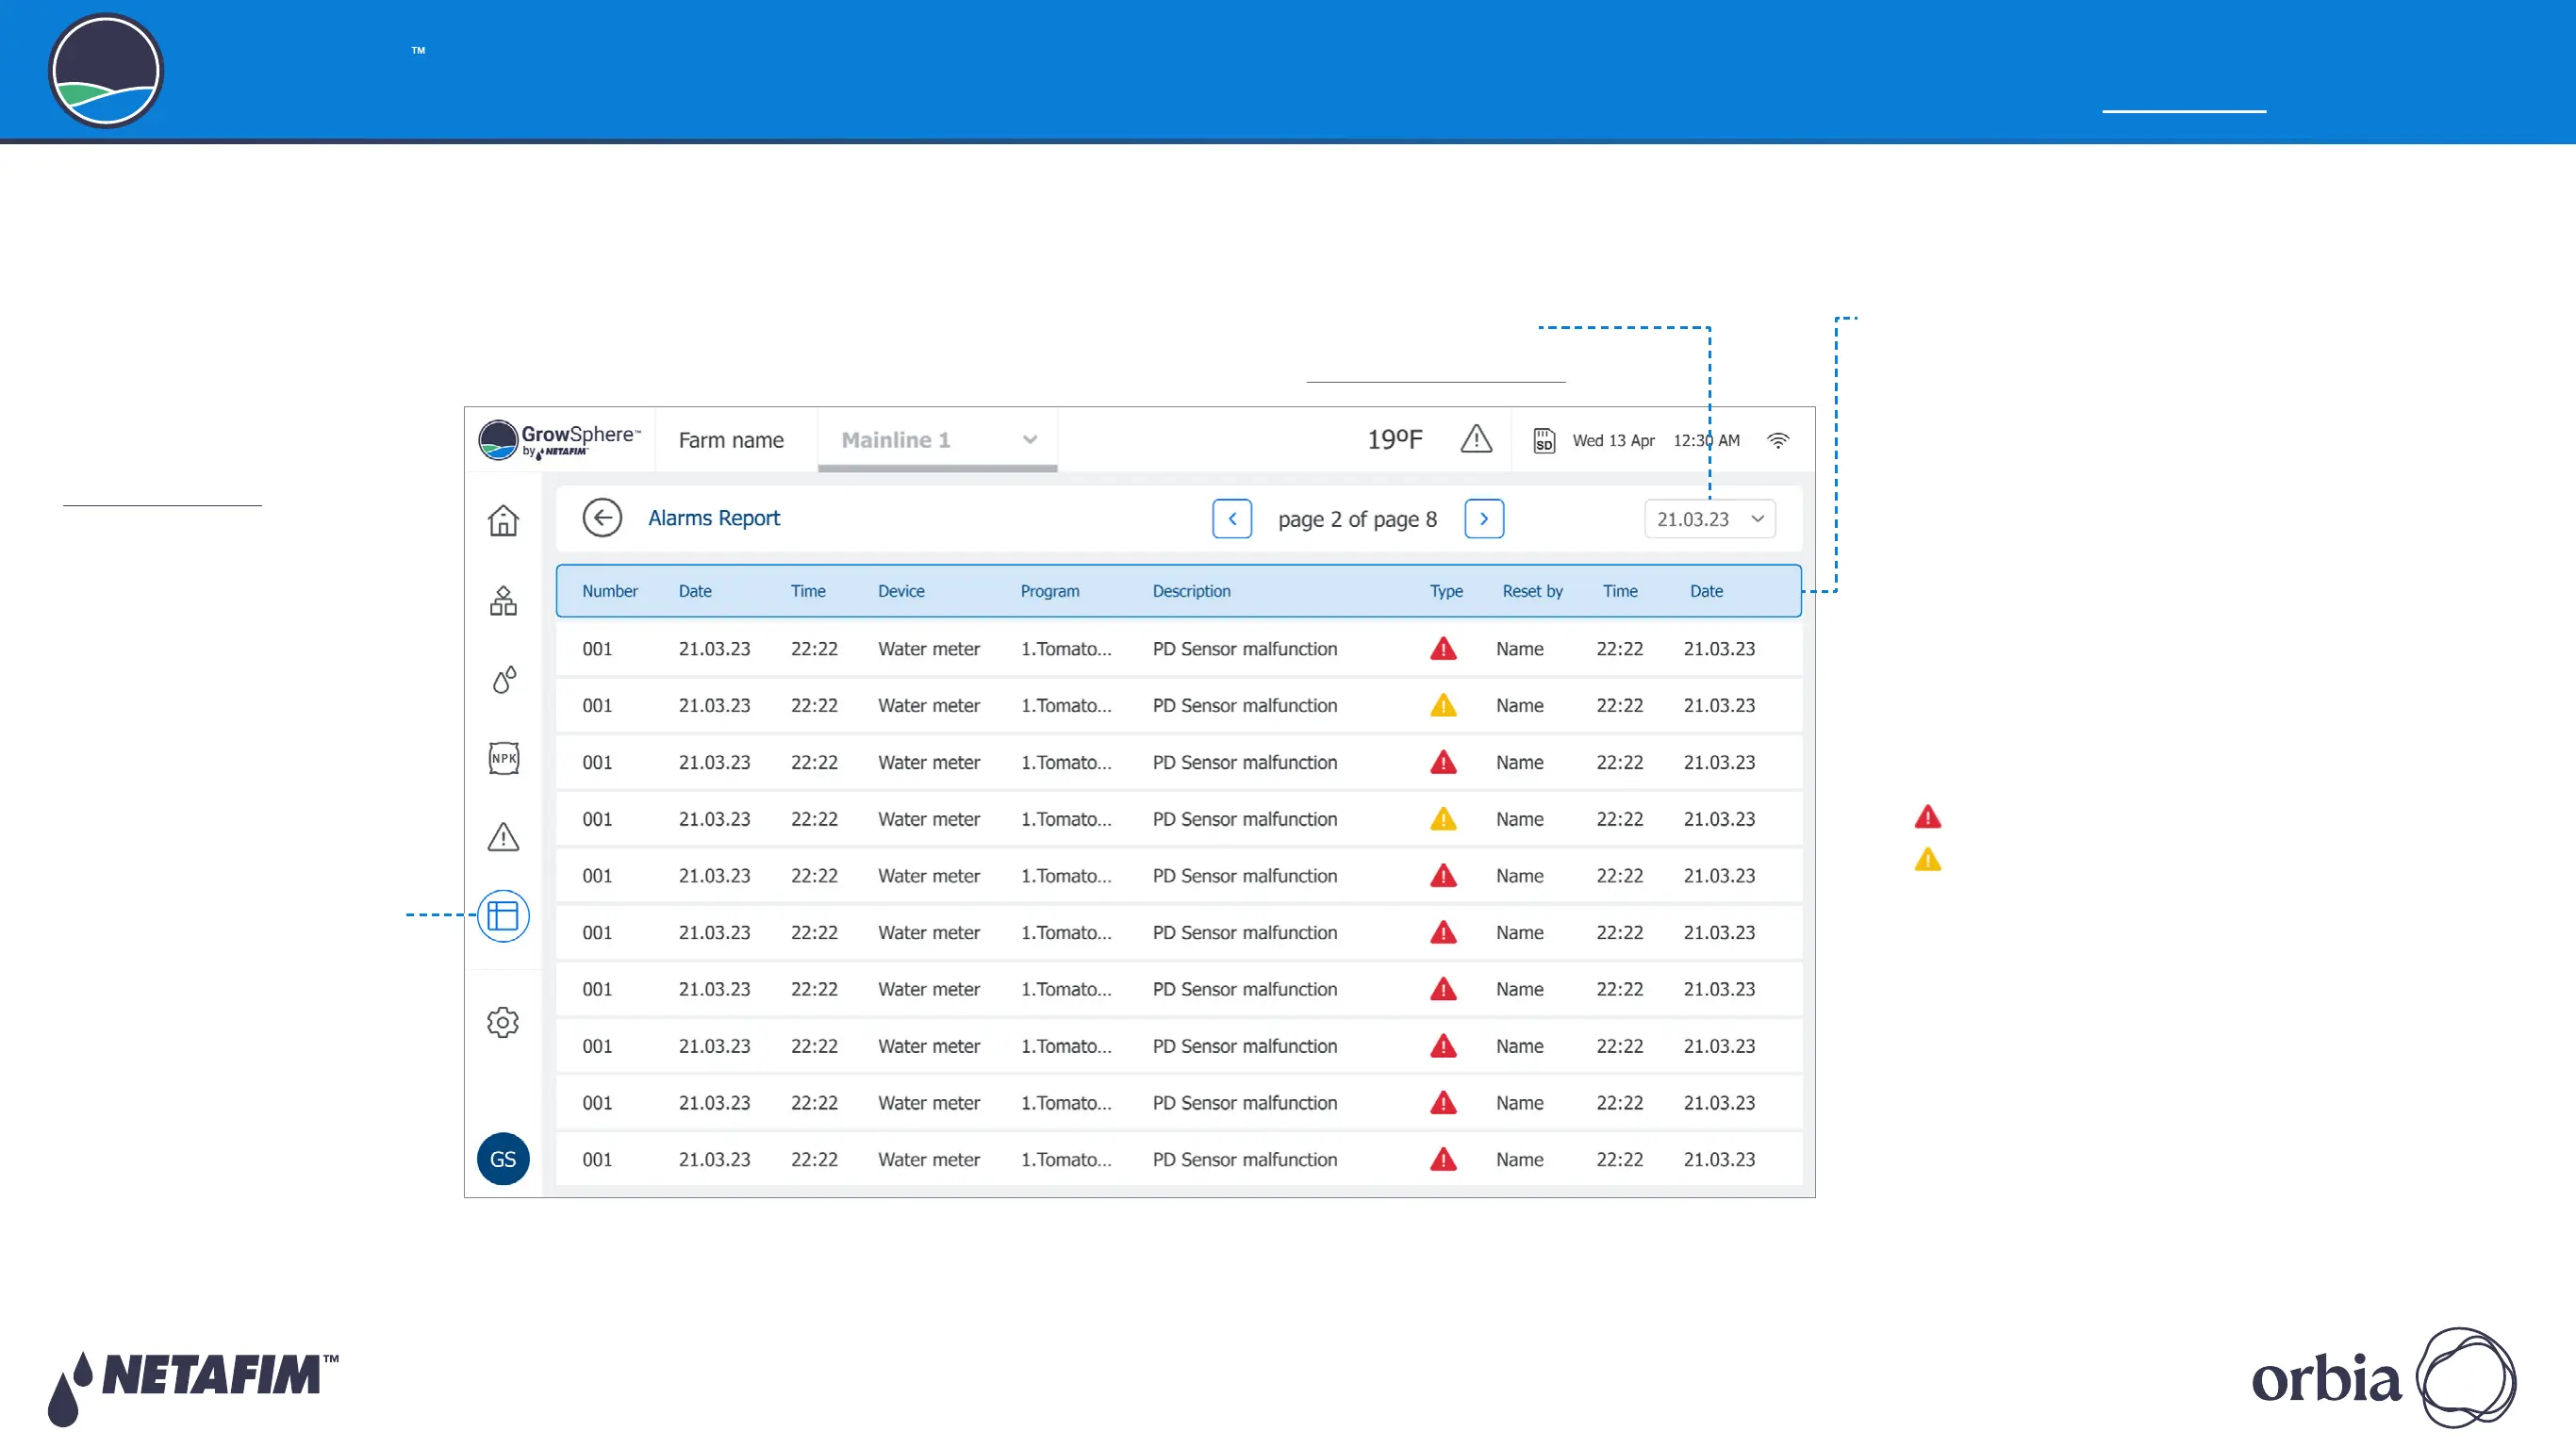Click the Description column header

pyautogui.click(x=1191, y=591)
